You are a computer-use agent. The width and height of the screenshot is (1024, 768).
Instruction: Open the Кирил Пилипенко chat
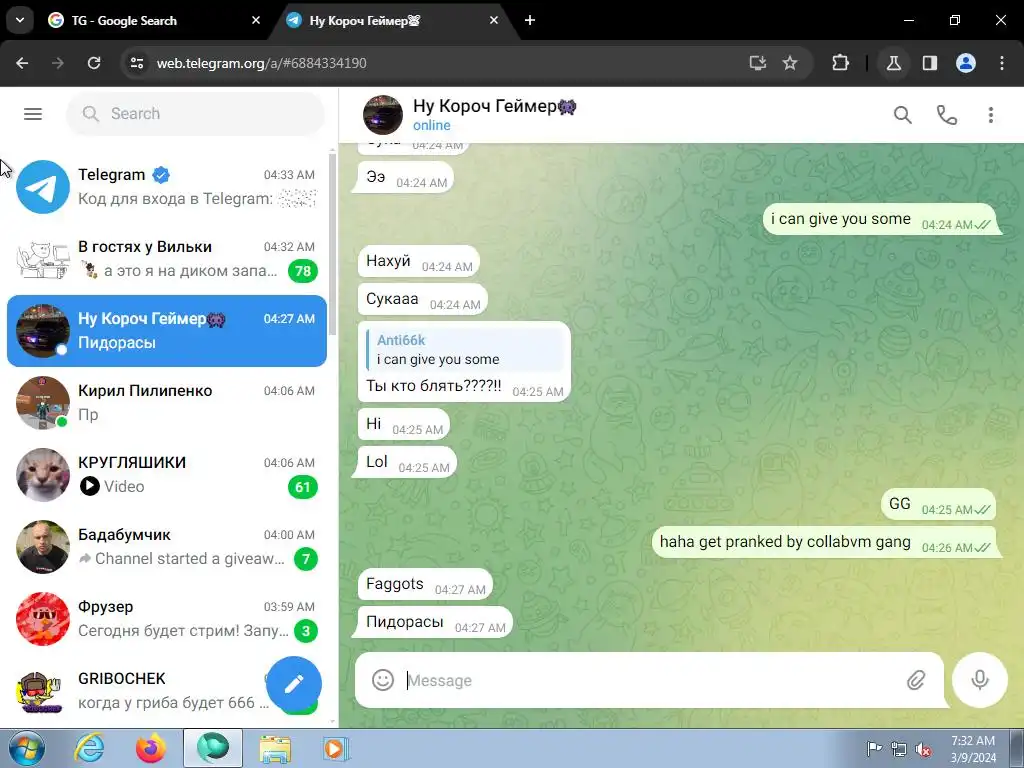point(167,402)
